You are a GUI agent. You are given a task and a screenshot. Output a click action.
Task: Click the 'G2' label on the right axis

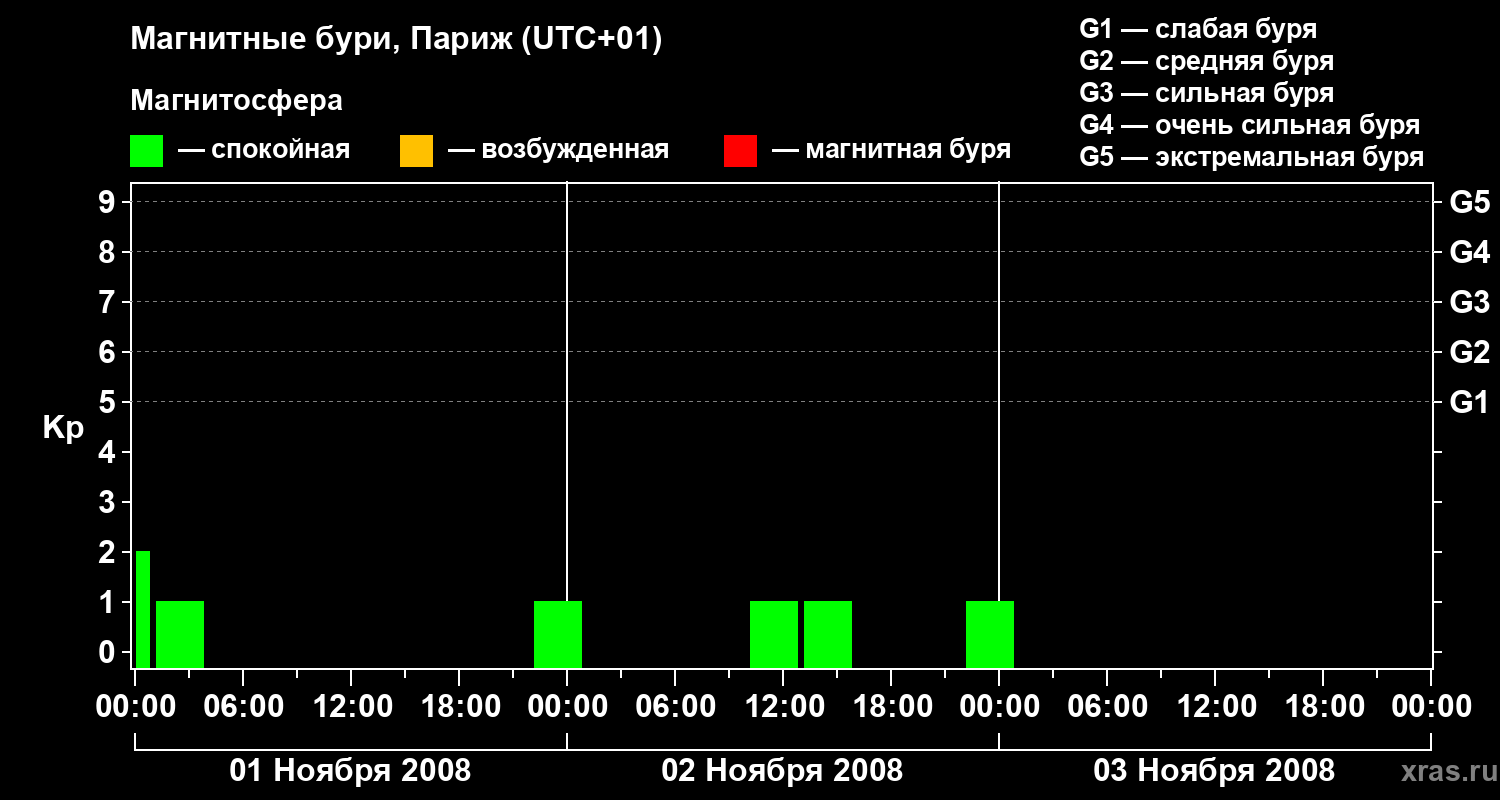coord(1470,352)
